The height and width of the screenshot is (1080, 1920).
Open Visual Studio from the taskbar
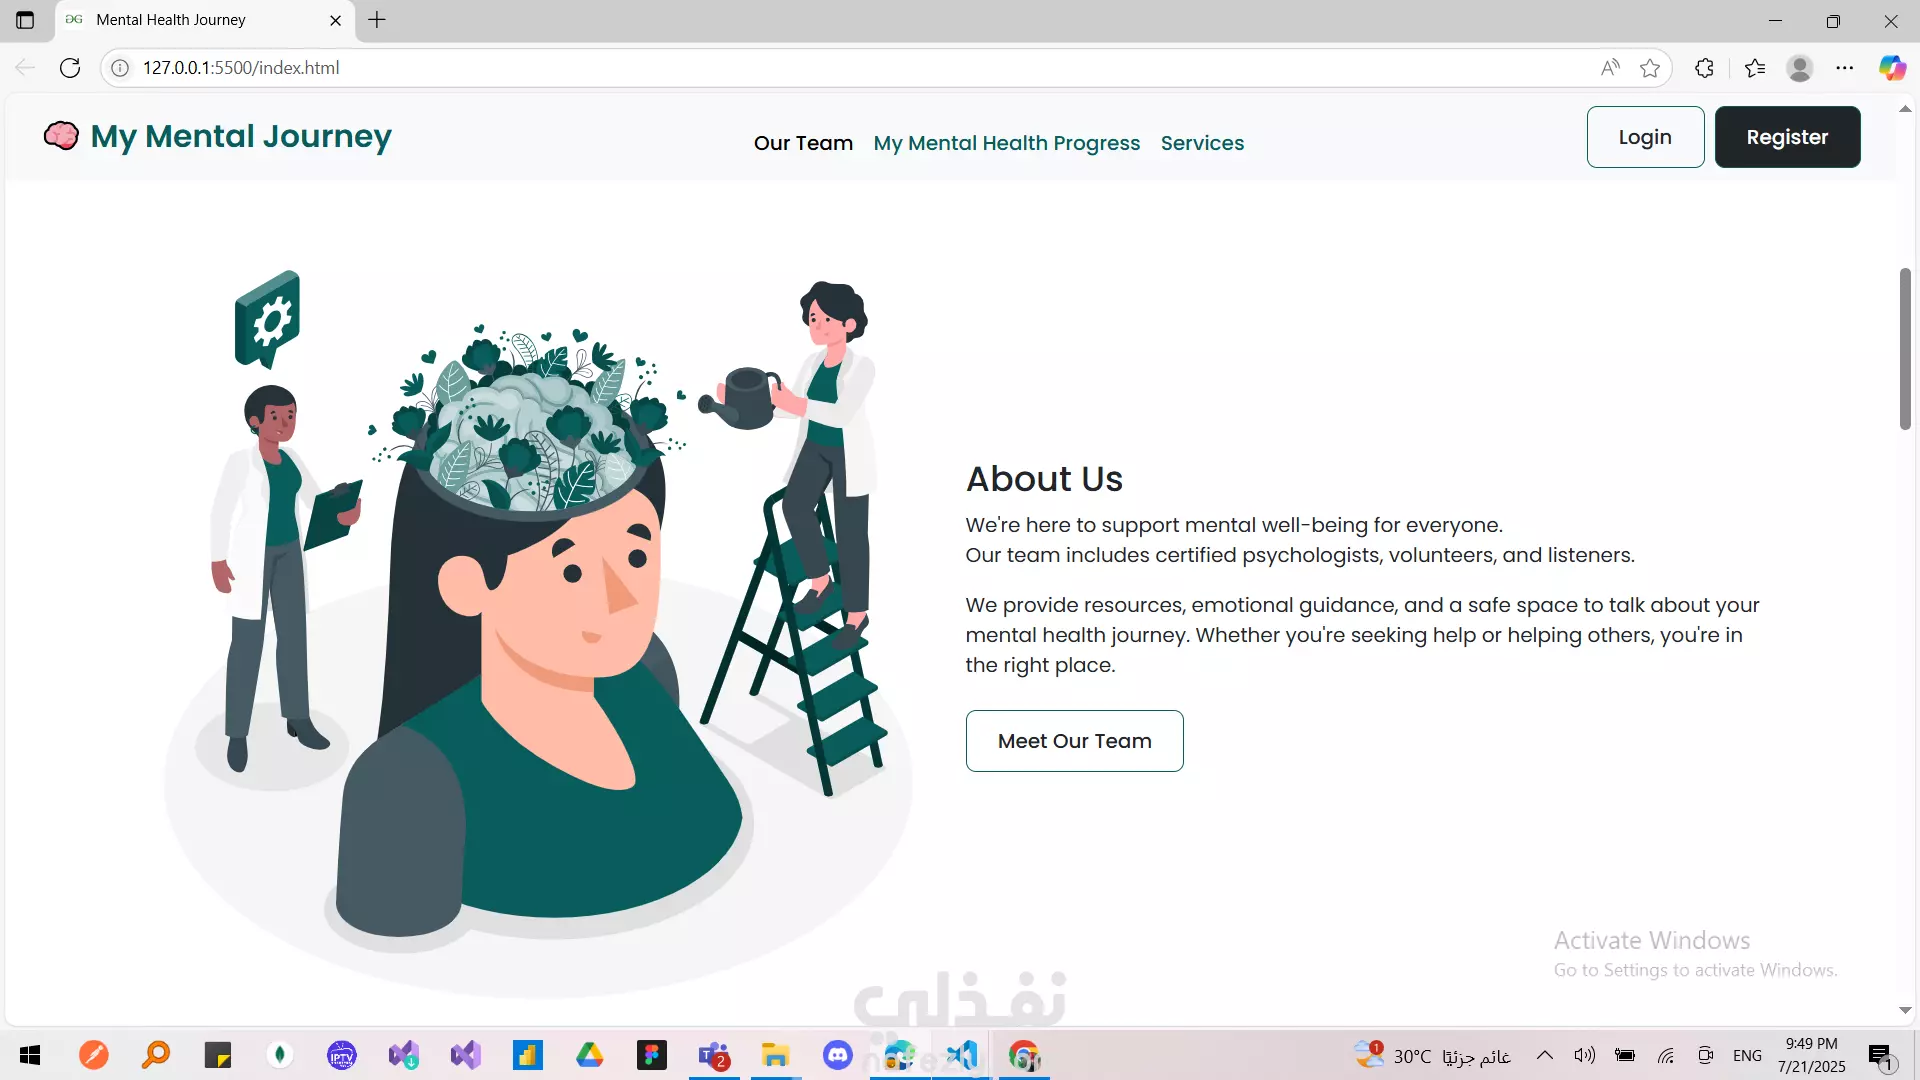click(466, 1055)
